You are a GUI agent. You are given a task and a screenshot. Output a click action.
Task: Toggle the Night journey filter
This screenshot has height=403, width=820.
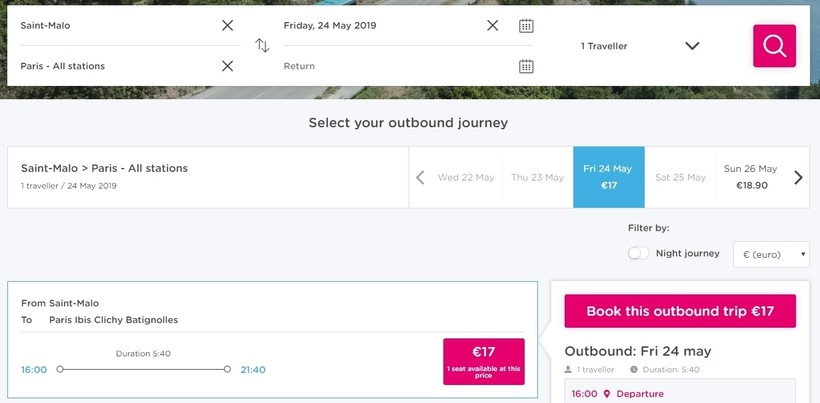pyautogui.click(x=639, y=253)
